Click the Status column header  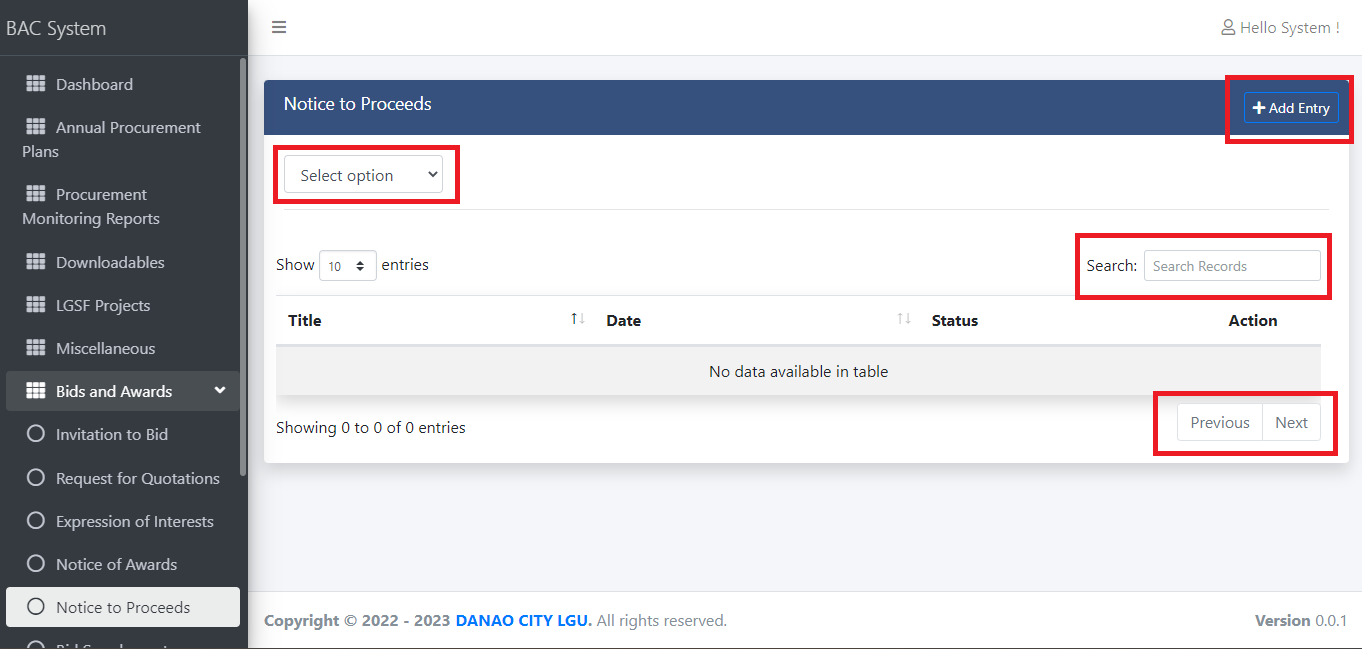pos(954,320)
